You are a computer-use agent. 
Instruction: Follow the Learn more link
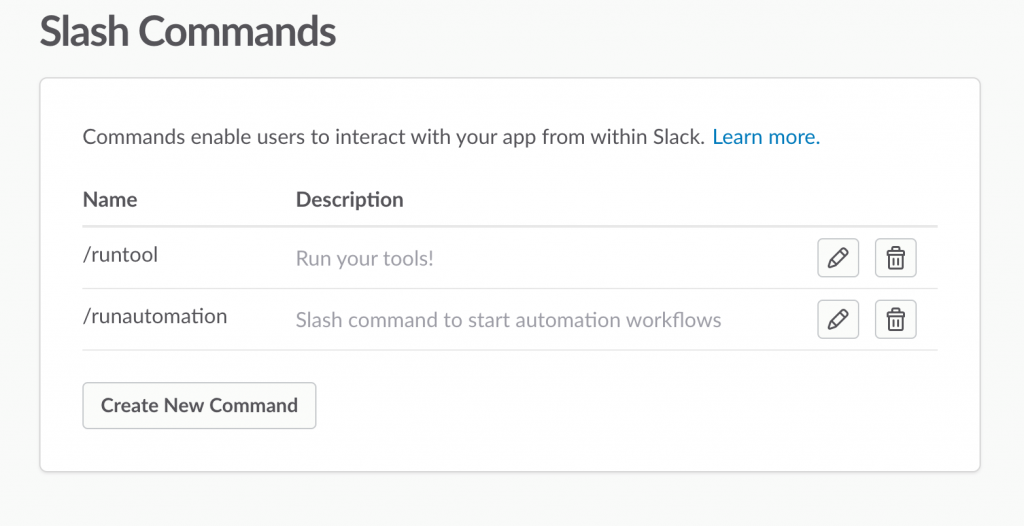click(x=766, y=137)
